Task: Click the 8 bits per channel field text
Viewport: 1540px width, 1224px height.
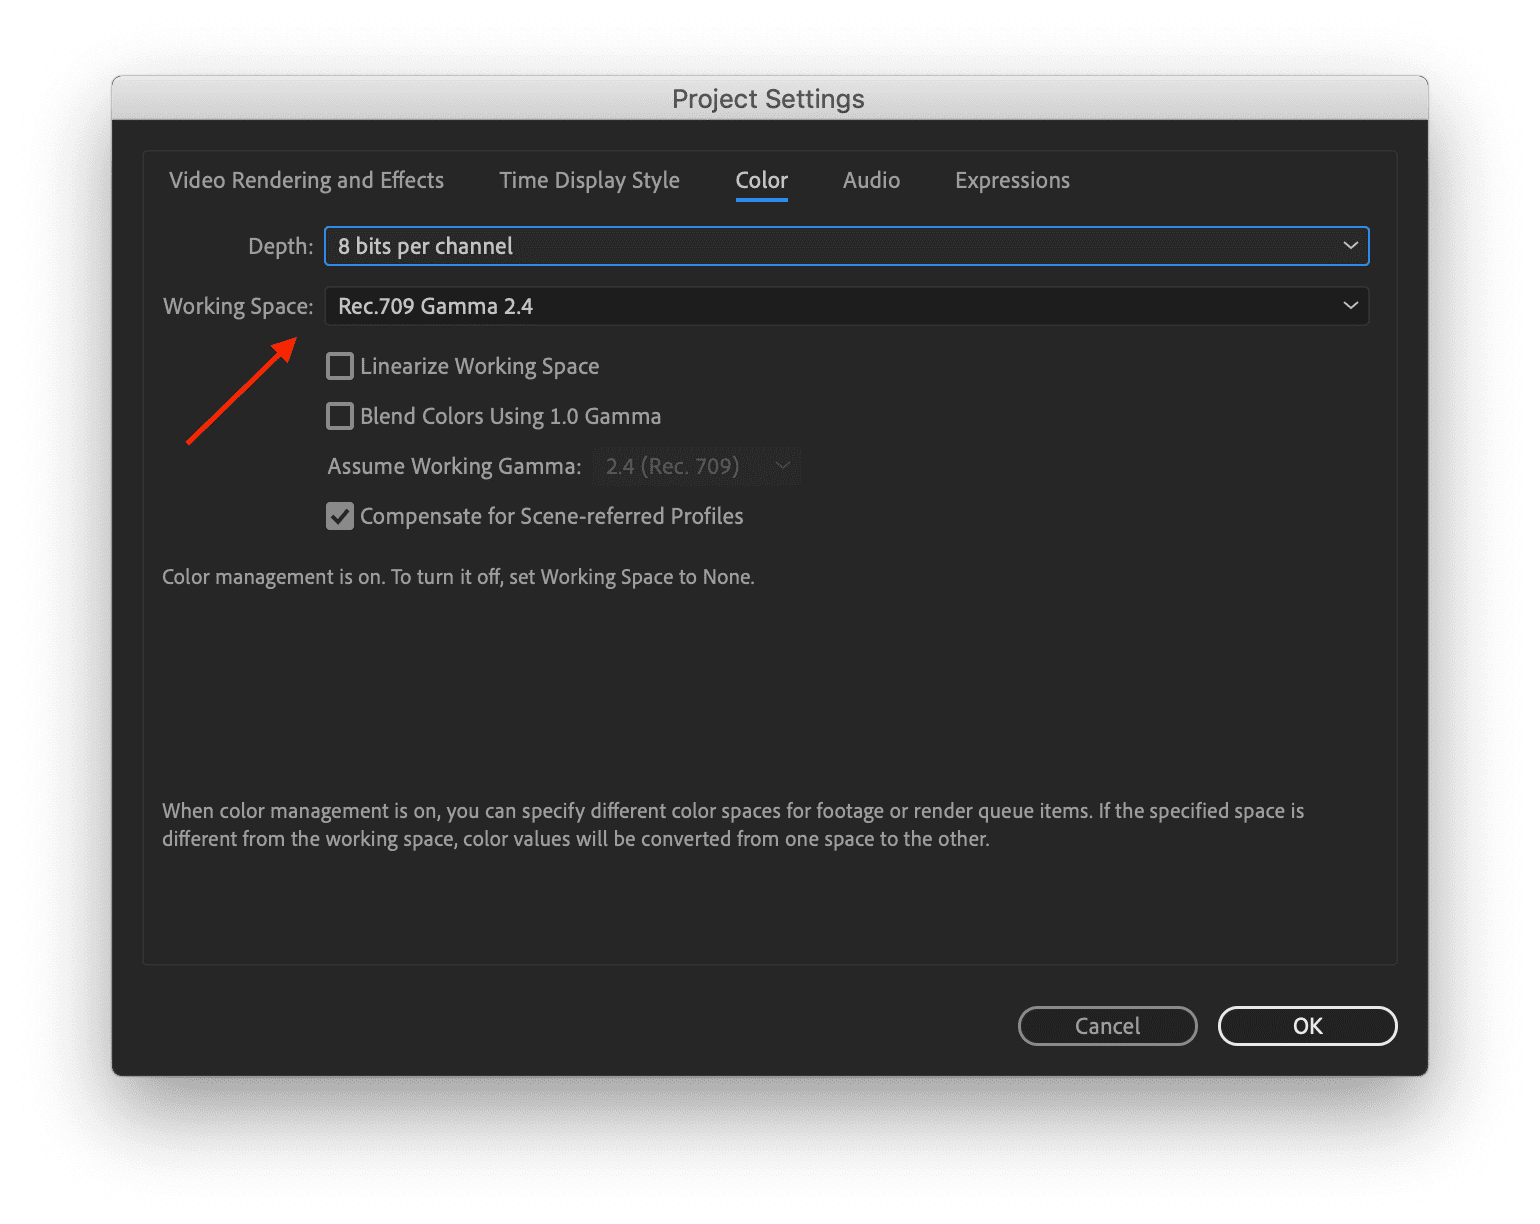Action: pyautogui.click(x=425, y=246)
